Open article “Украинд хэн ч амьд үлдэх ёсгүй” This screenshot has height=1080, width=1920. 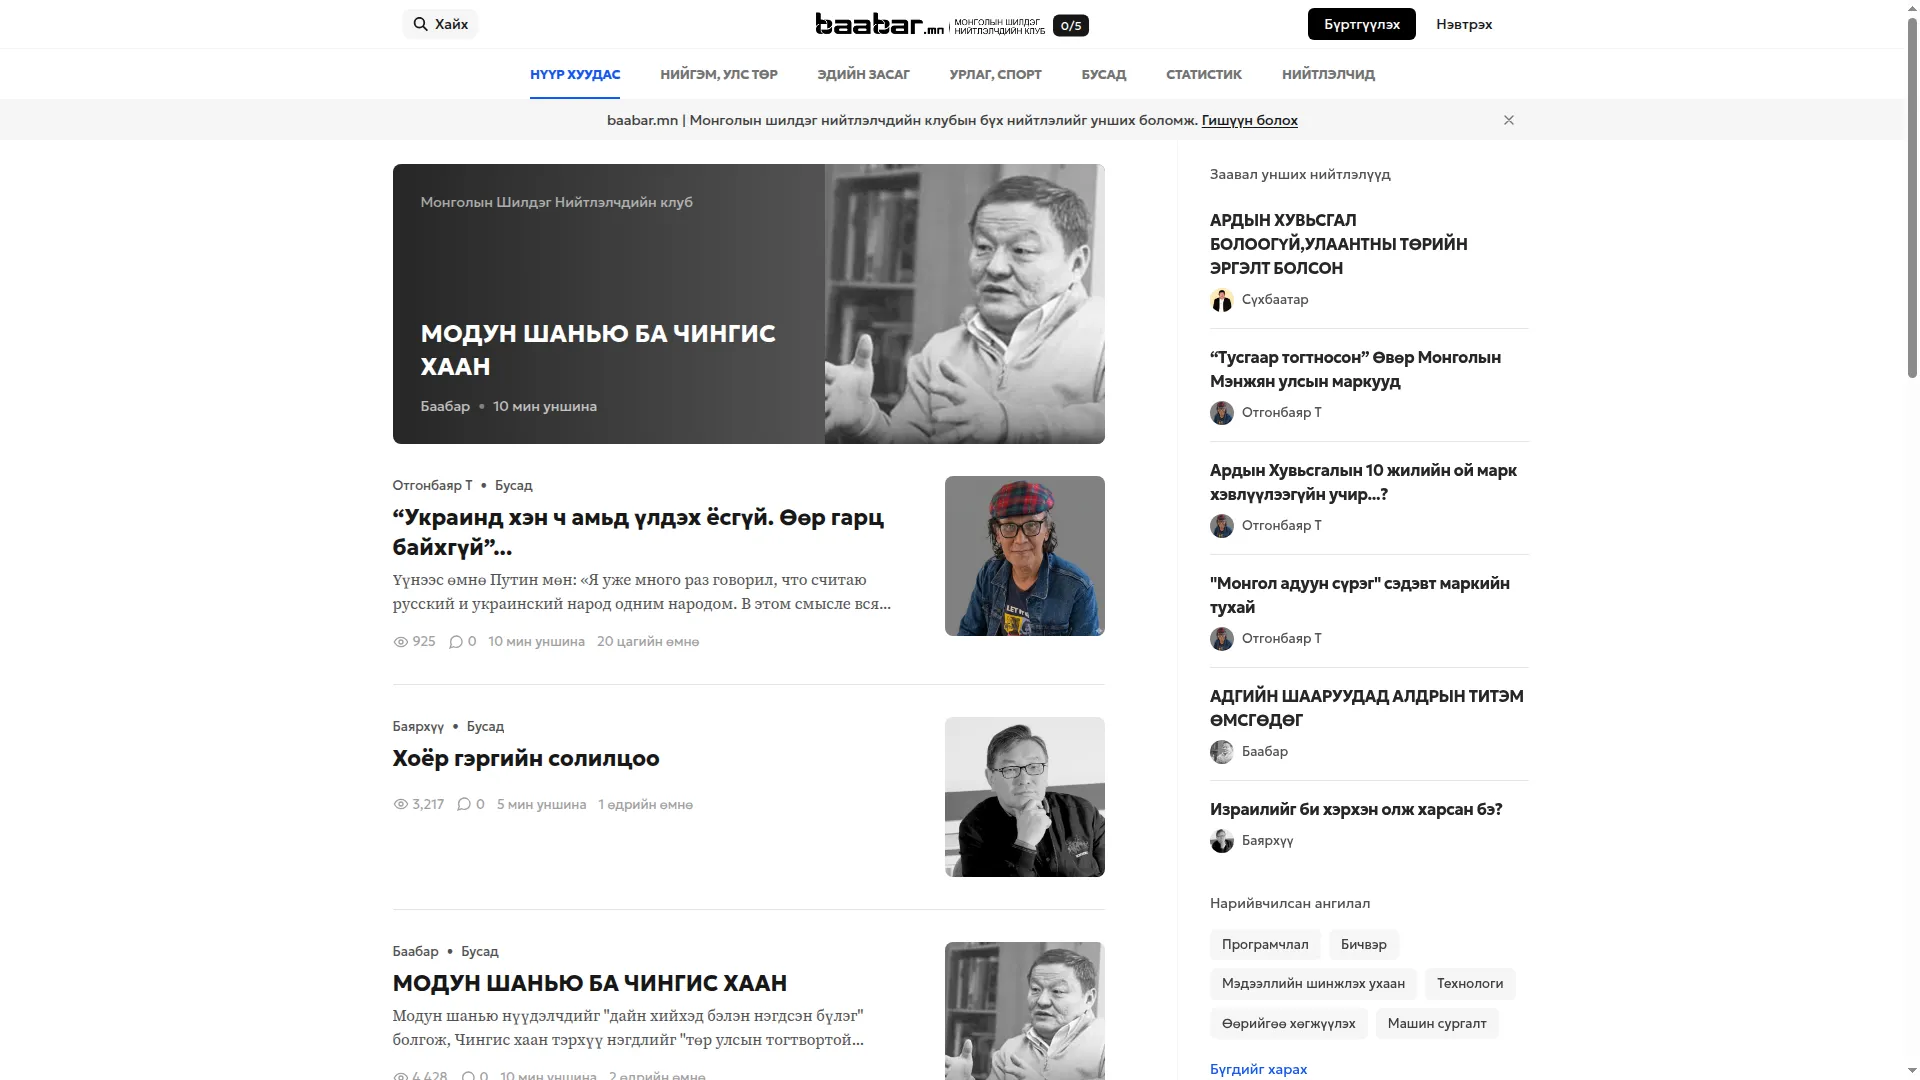click(638, 532)
